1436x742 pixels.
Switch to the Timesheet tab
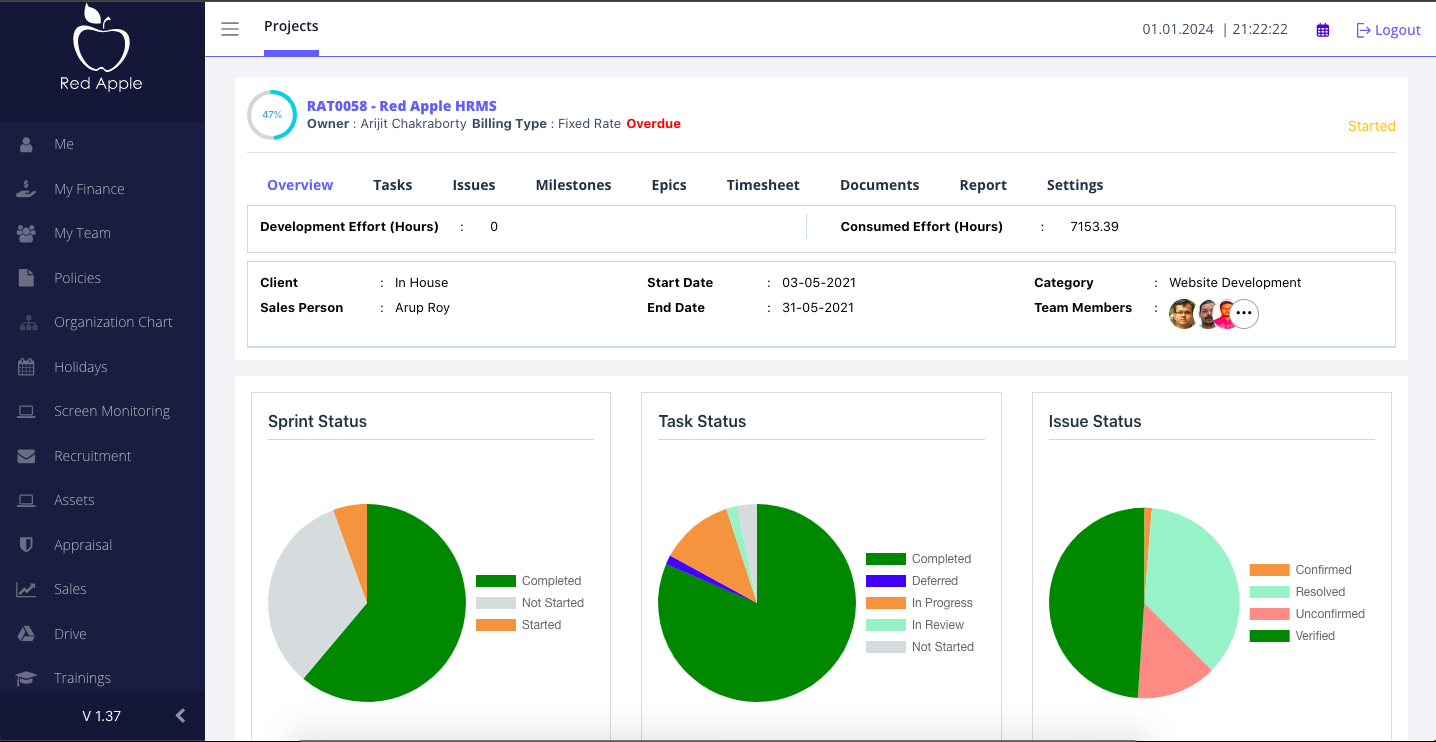(763, 185)
